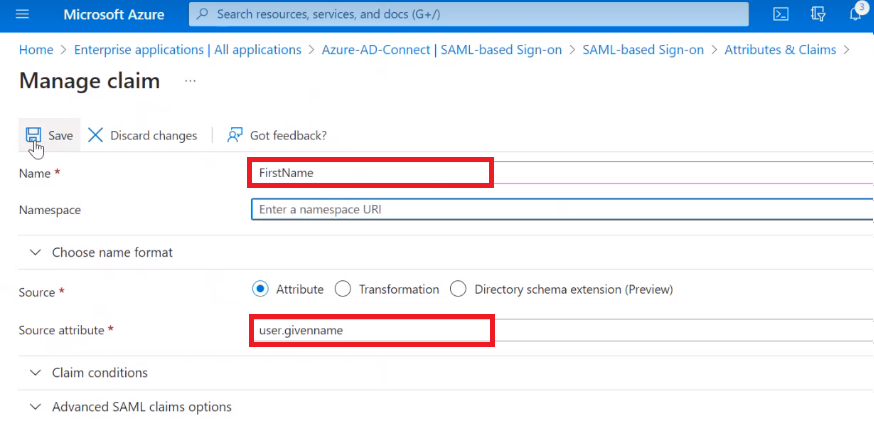Select the Attribute source radio button

click(260, 289)
